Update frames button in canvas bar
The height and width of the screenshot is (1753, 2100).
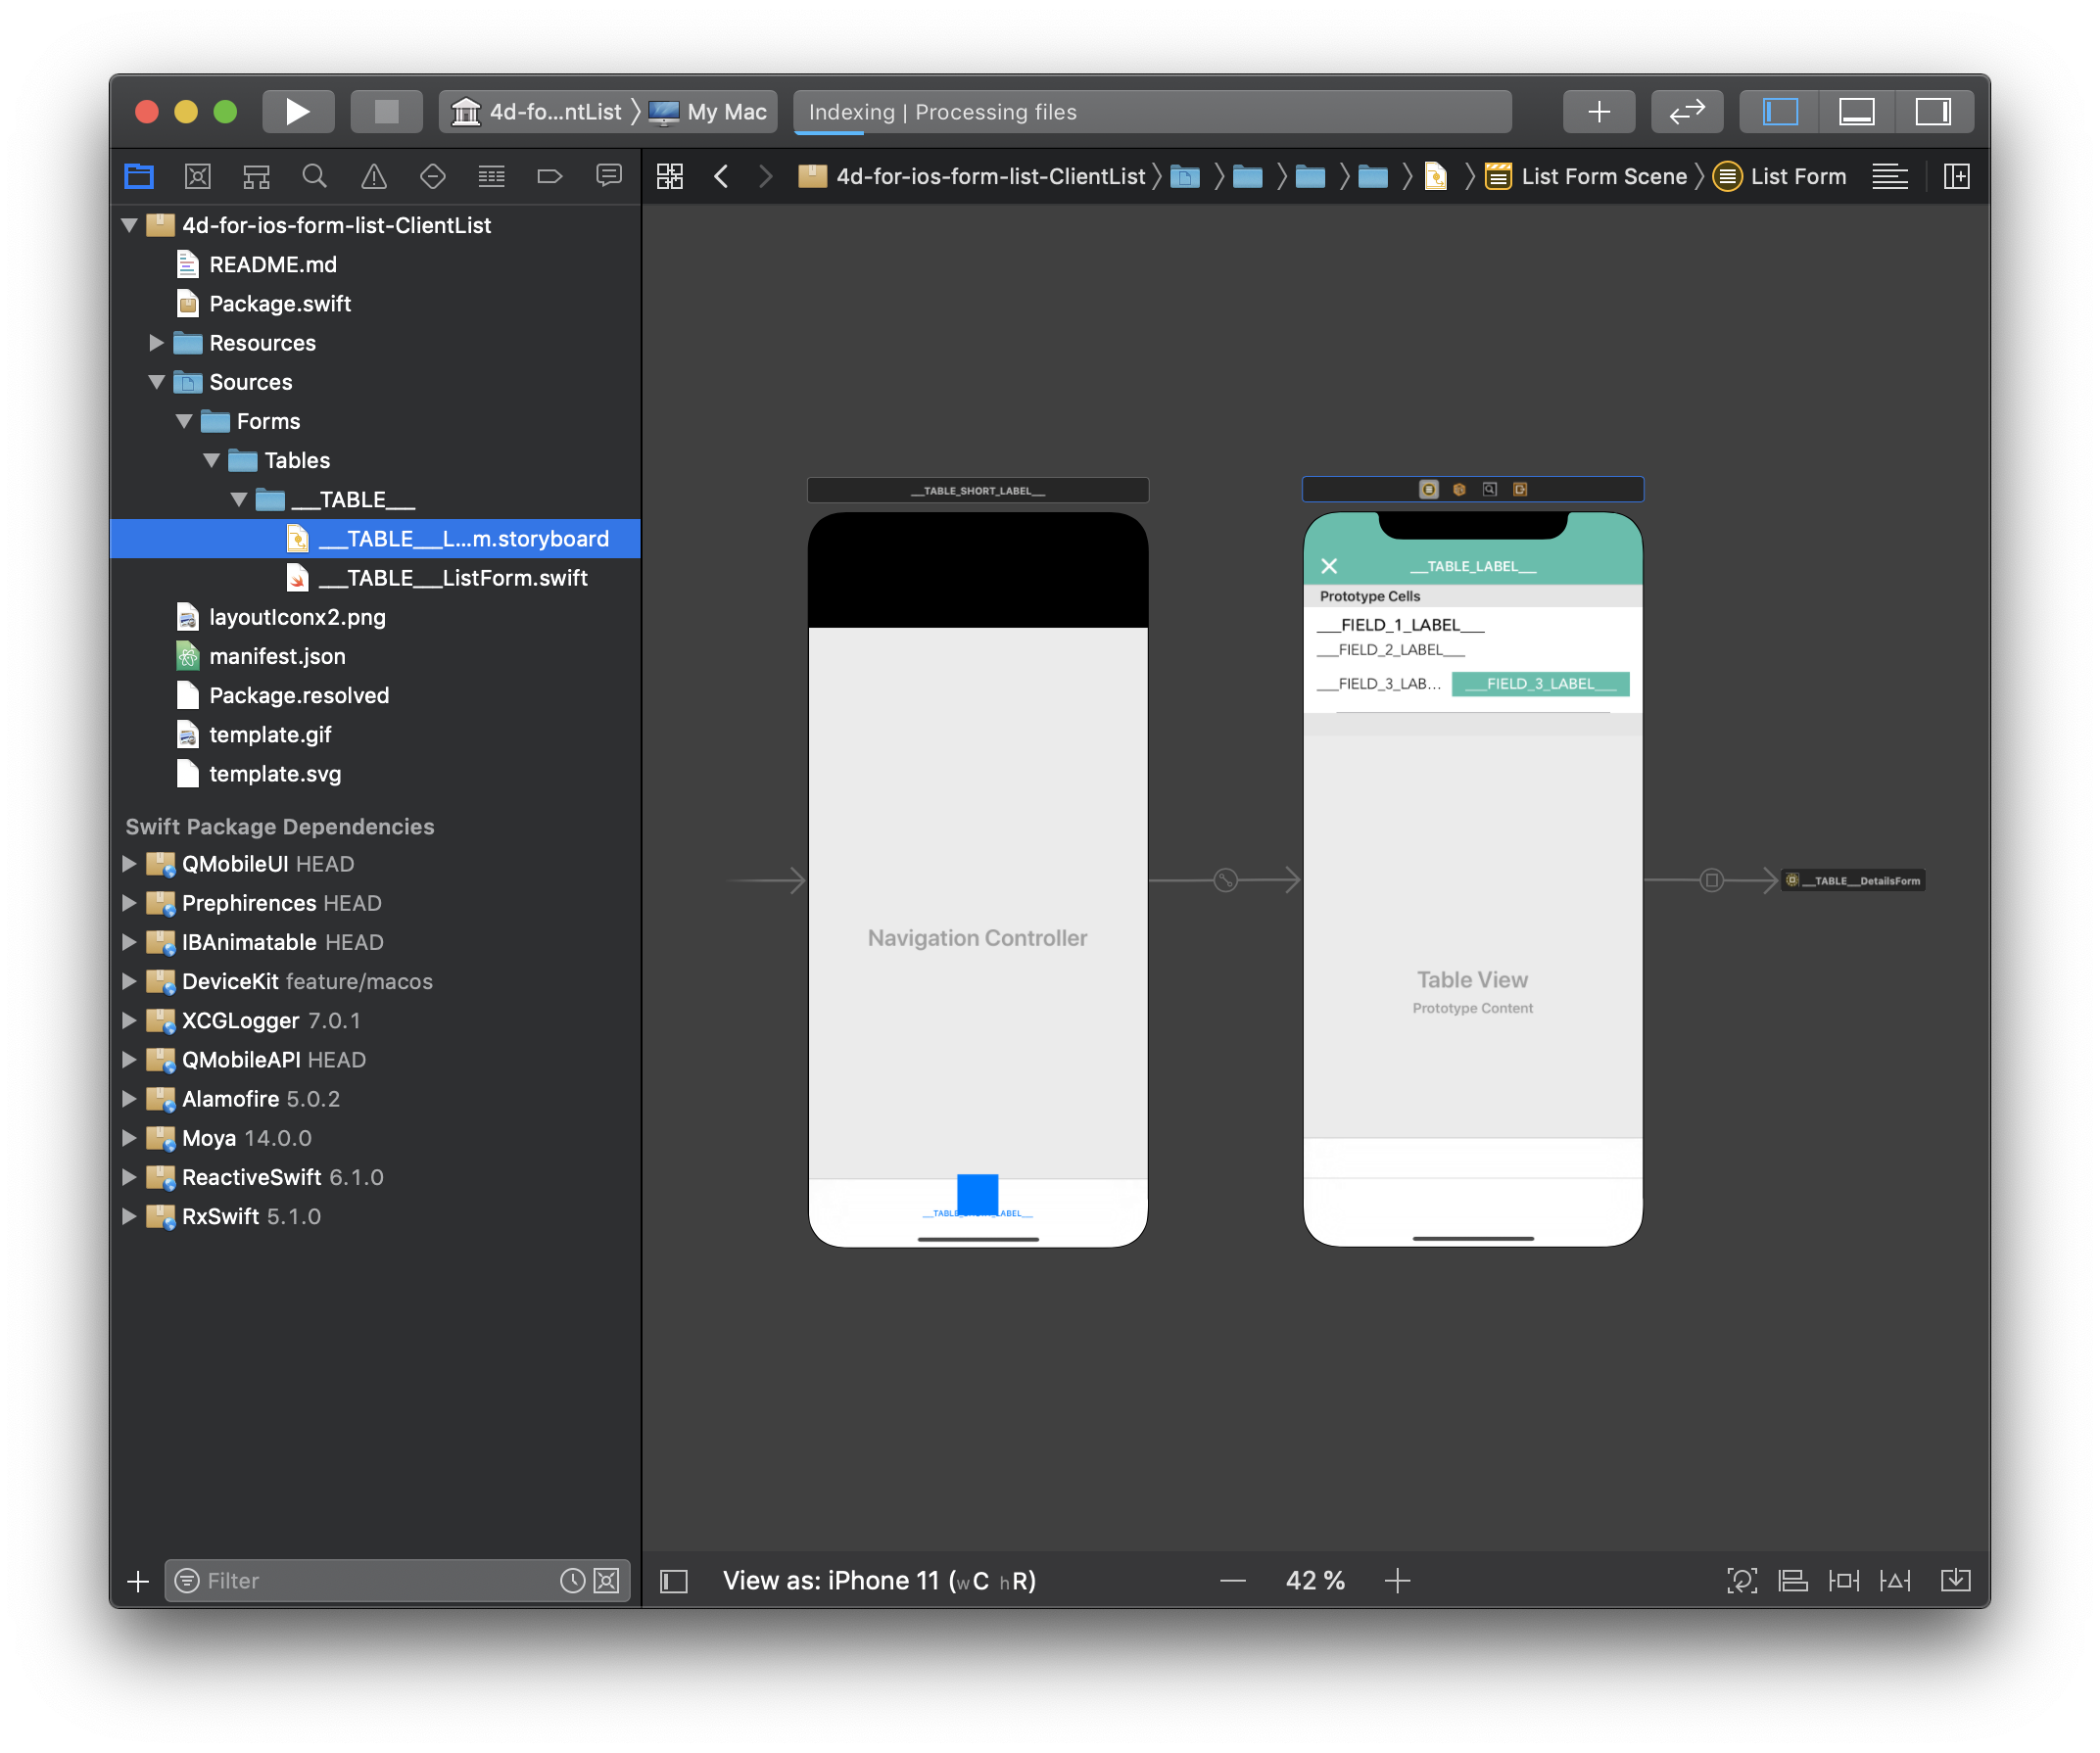pyautogui.click(x=1742, y=1581)
